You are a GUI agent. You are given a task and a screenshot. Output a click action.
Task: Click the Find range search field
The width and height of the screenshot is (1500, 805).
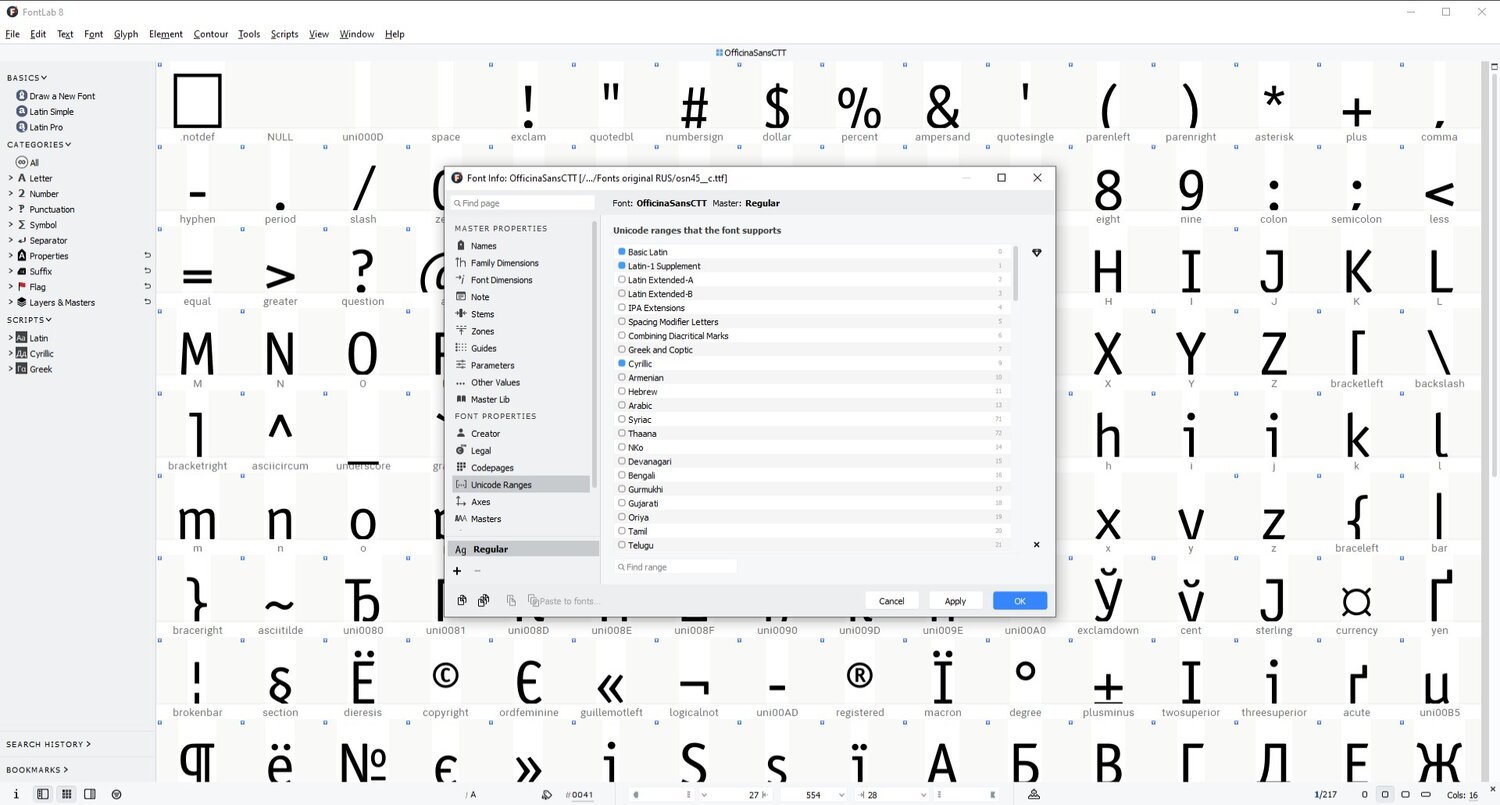pyautogui.click(x=676, y=567)
